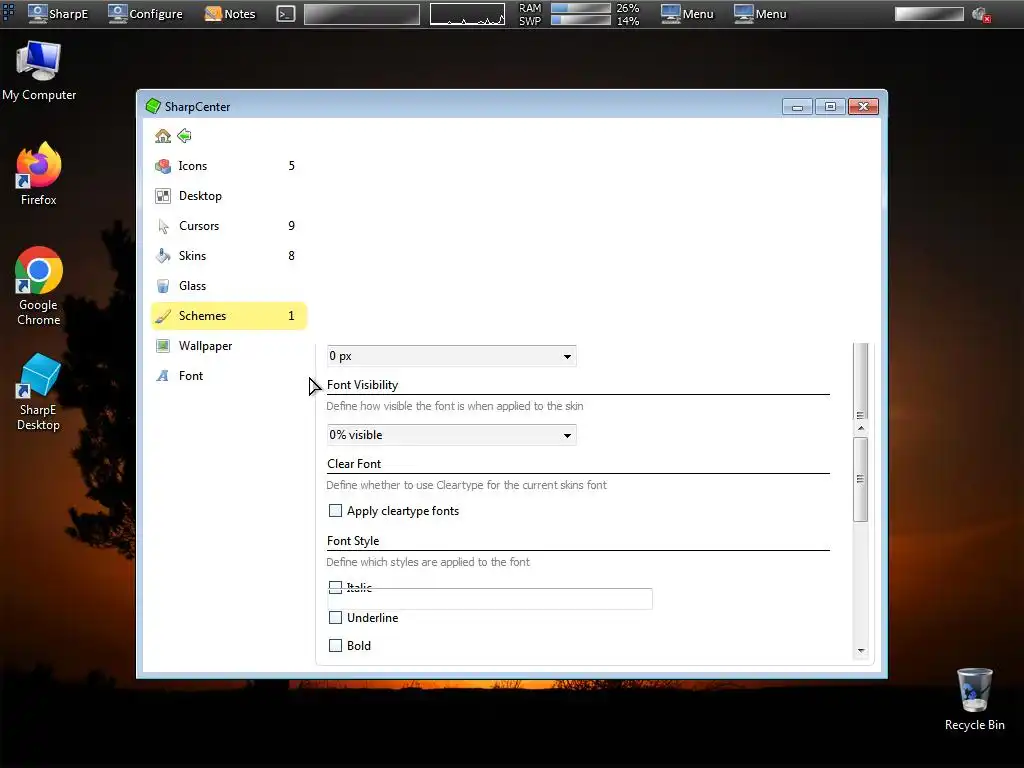Click the grid dots icon at bar's left edge
1024x768 pixels.
click(8, 12)
